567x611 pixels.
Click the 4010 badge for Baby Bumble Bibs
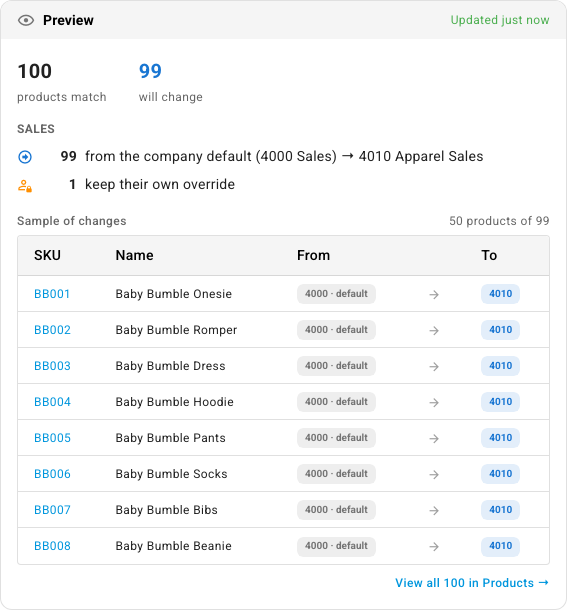point(500,510)
